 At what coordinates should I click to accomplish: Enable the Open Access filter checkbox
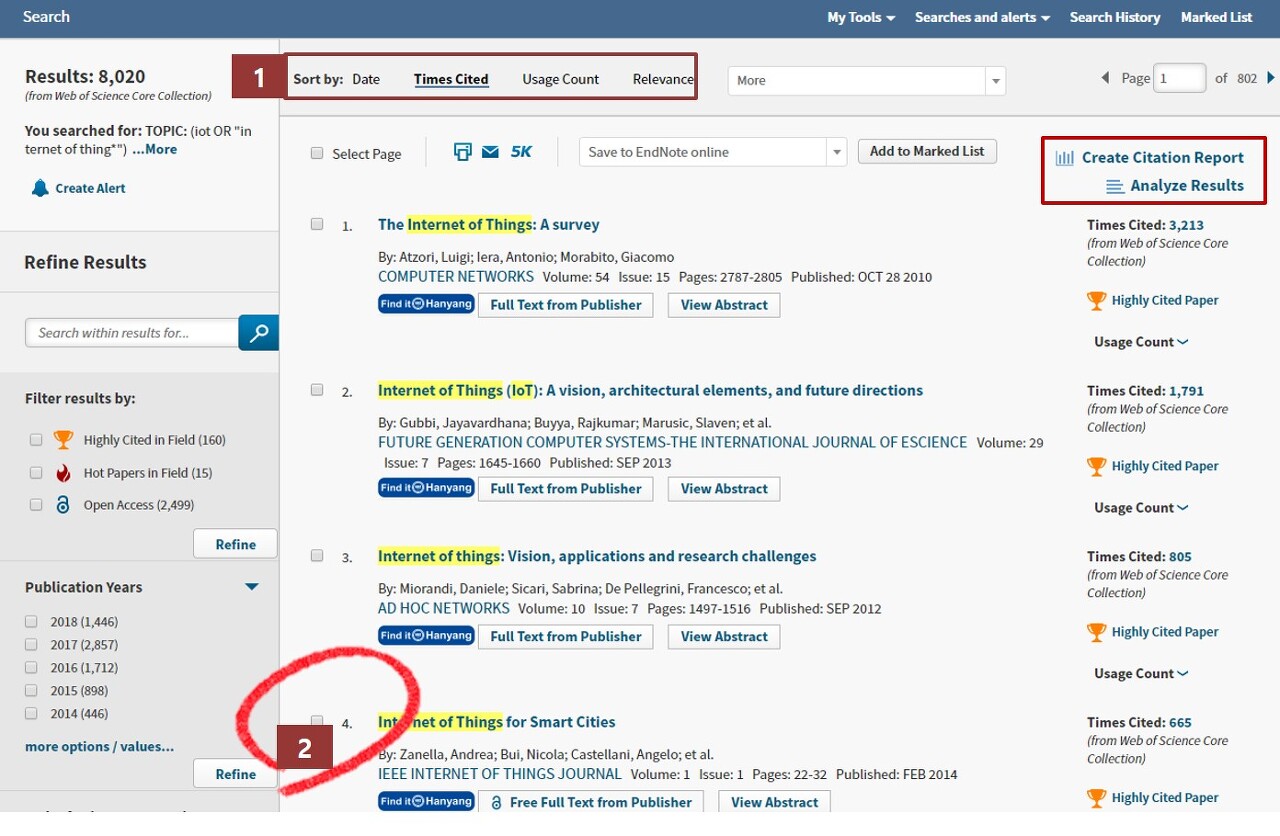36,505
